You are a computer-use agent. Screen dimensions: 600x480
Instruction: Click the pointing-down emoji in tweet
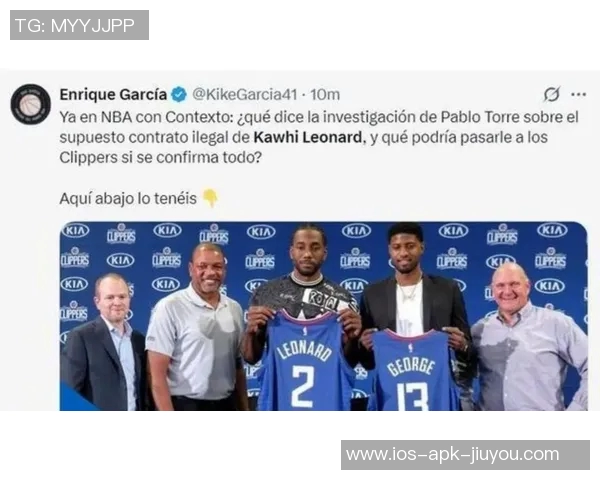(x=210, y=198)
